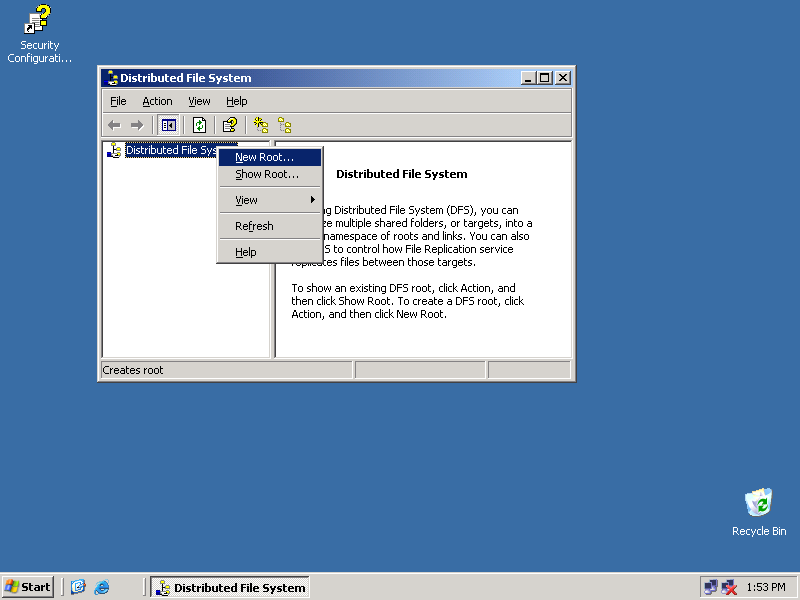This screenshot has height=600, width=800.
Task: Click the 'Creates root' status bar text
Action: click(x=133, y=370)
